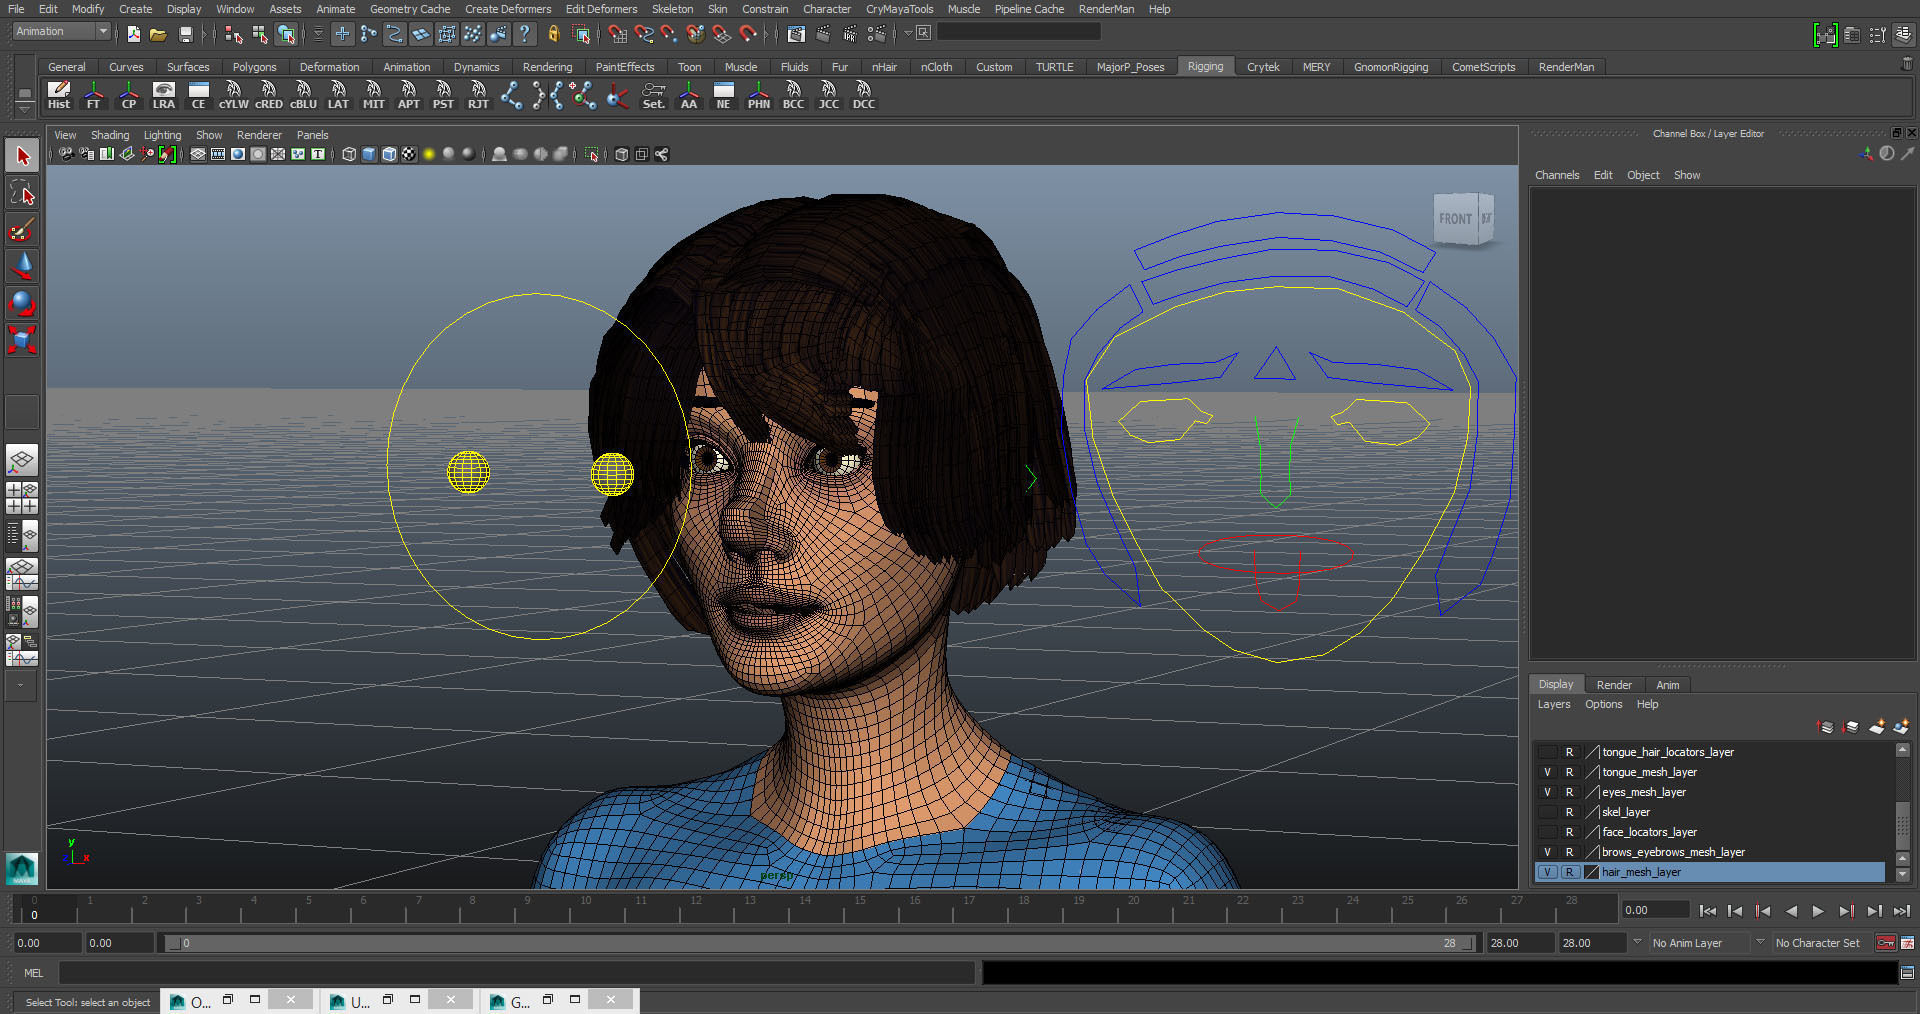Click the DCC shelf button
1920x1014 pixels.
point(864,96)
